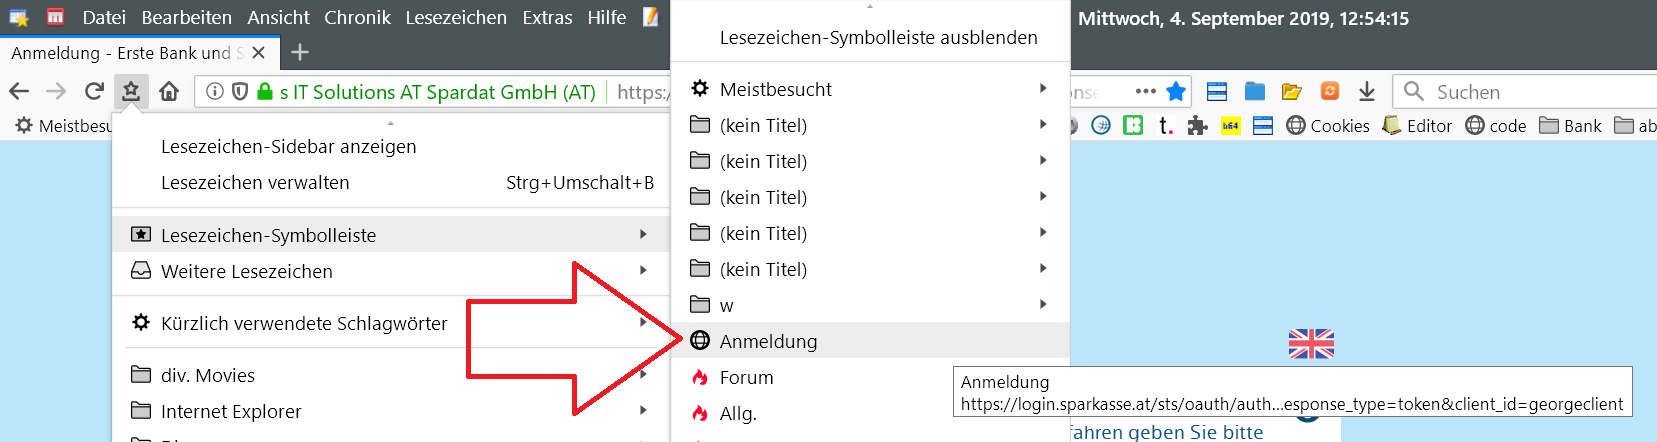
Task: Go back to the previous page
Action: [19, 92]
